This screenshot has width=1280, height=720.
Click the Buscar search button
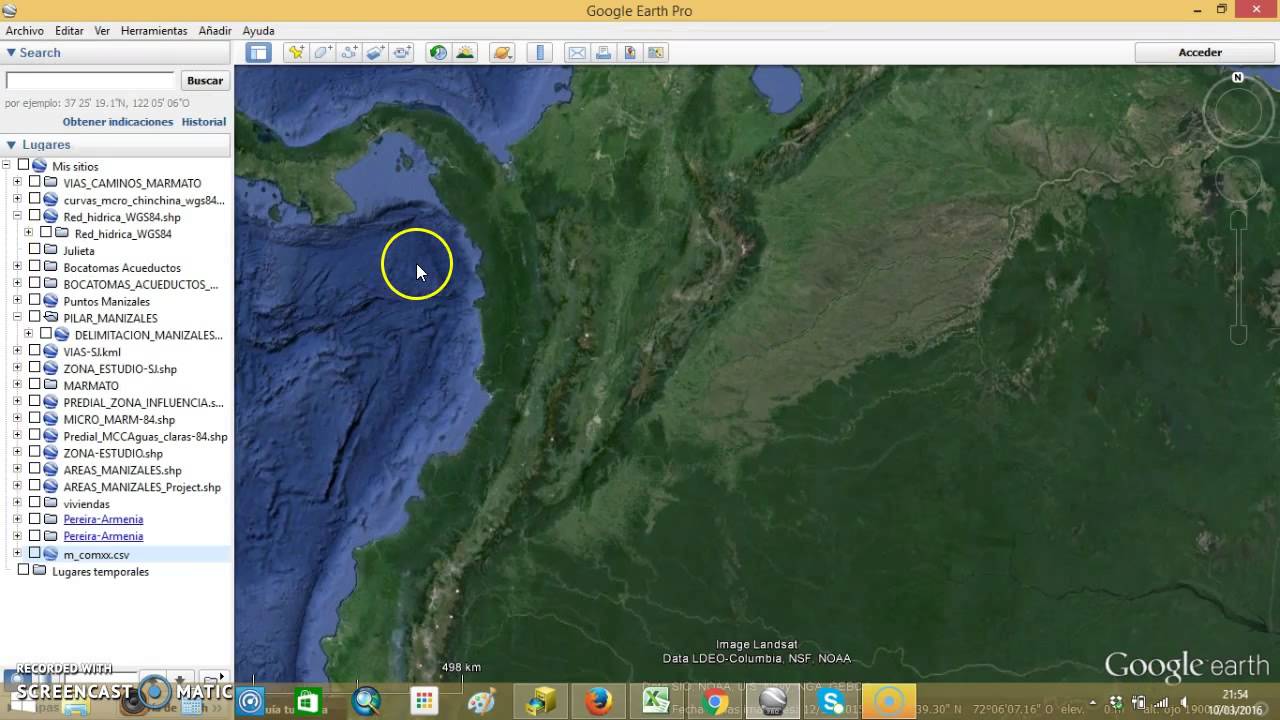[205, 80]
